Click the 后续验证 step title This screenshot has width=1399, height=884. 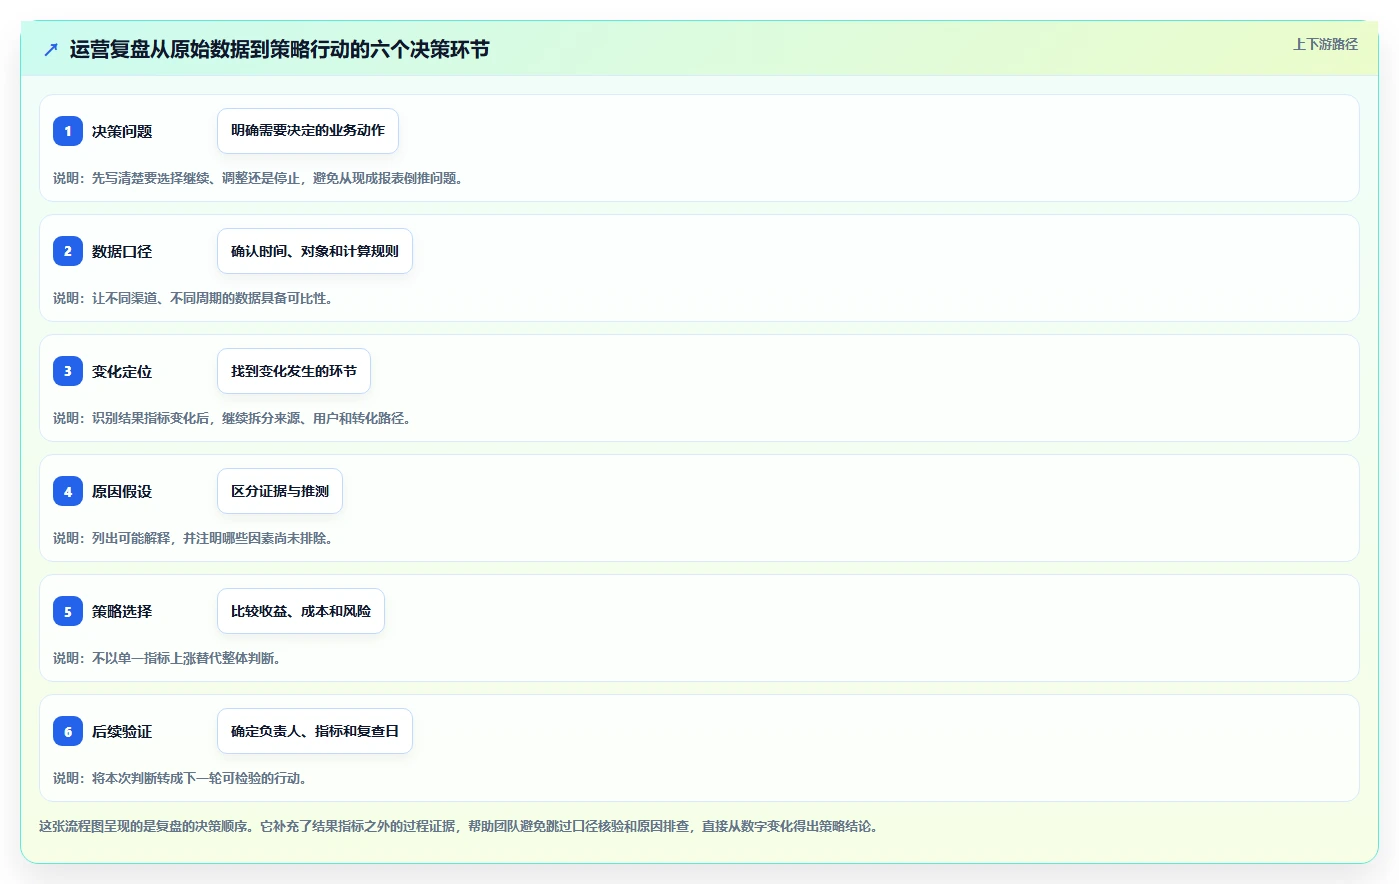click(x=122, y=731)
